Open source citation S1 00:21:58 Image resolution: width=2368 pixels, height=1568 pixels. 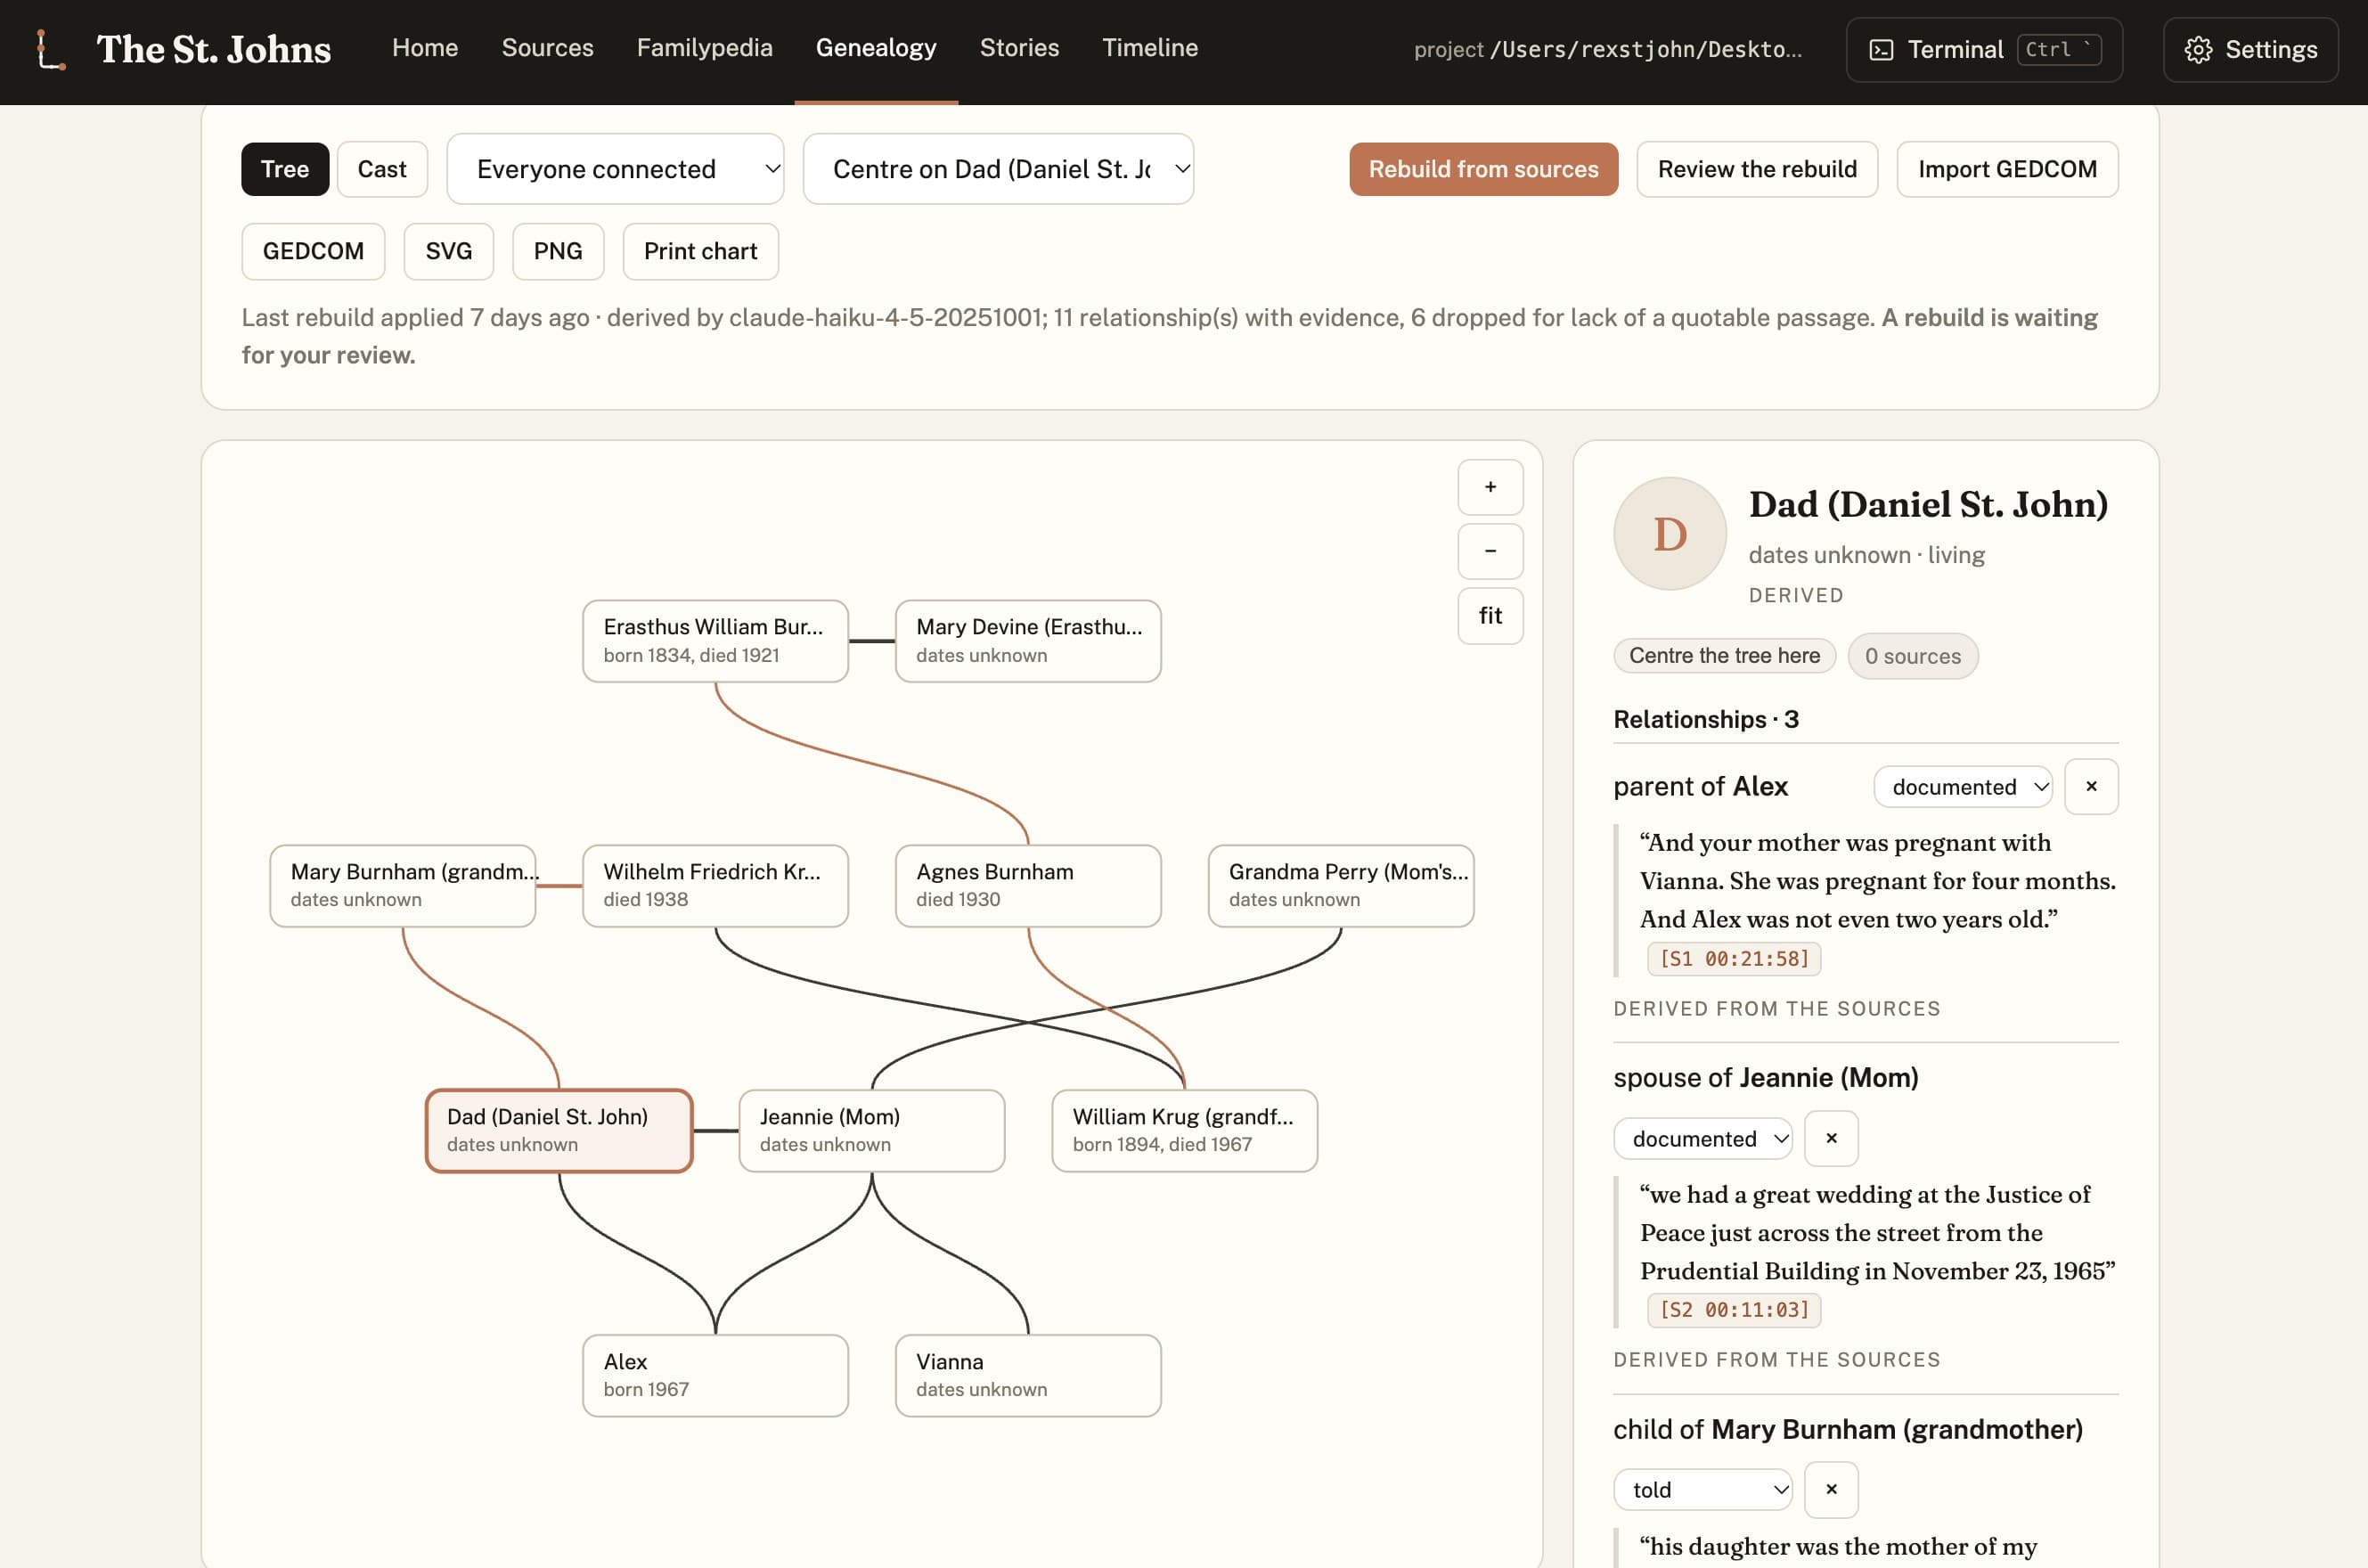tap(1734, 958)
